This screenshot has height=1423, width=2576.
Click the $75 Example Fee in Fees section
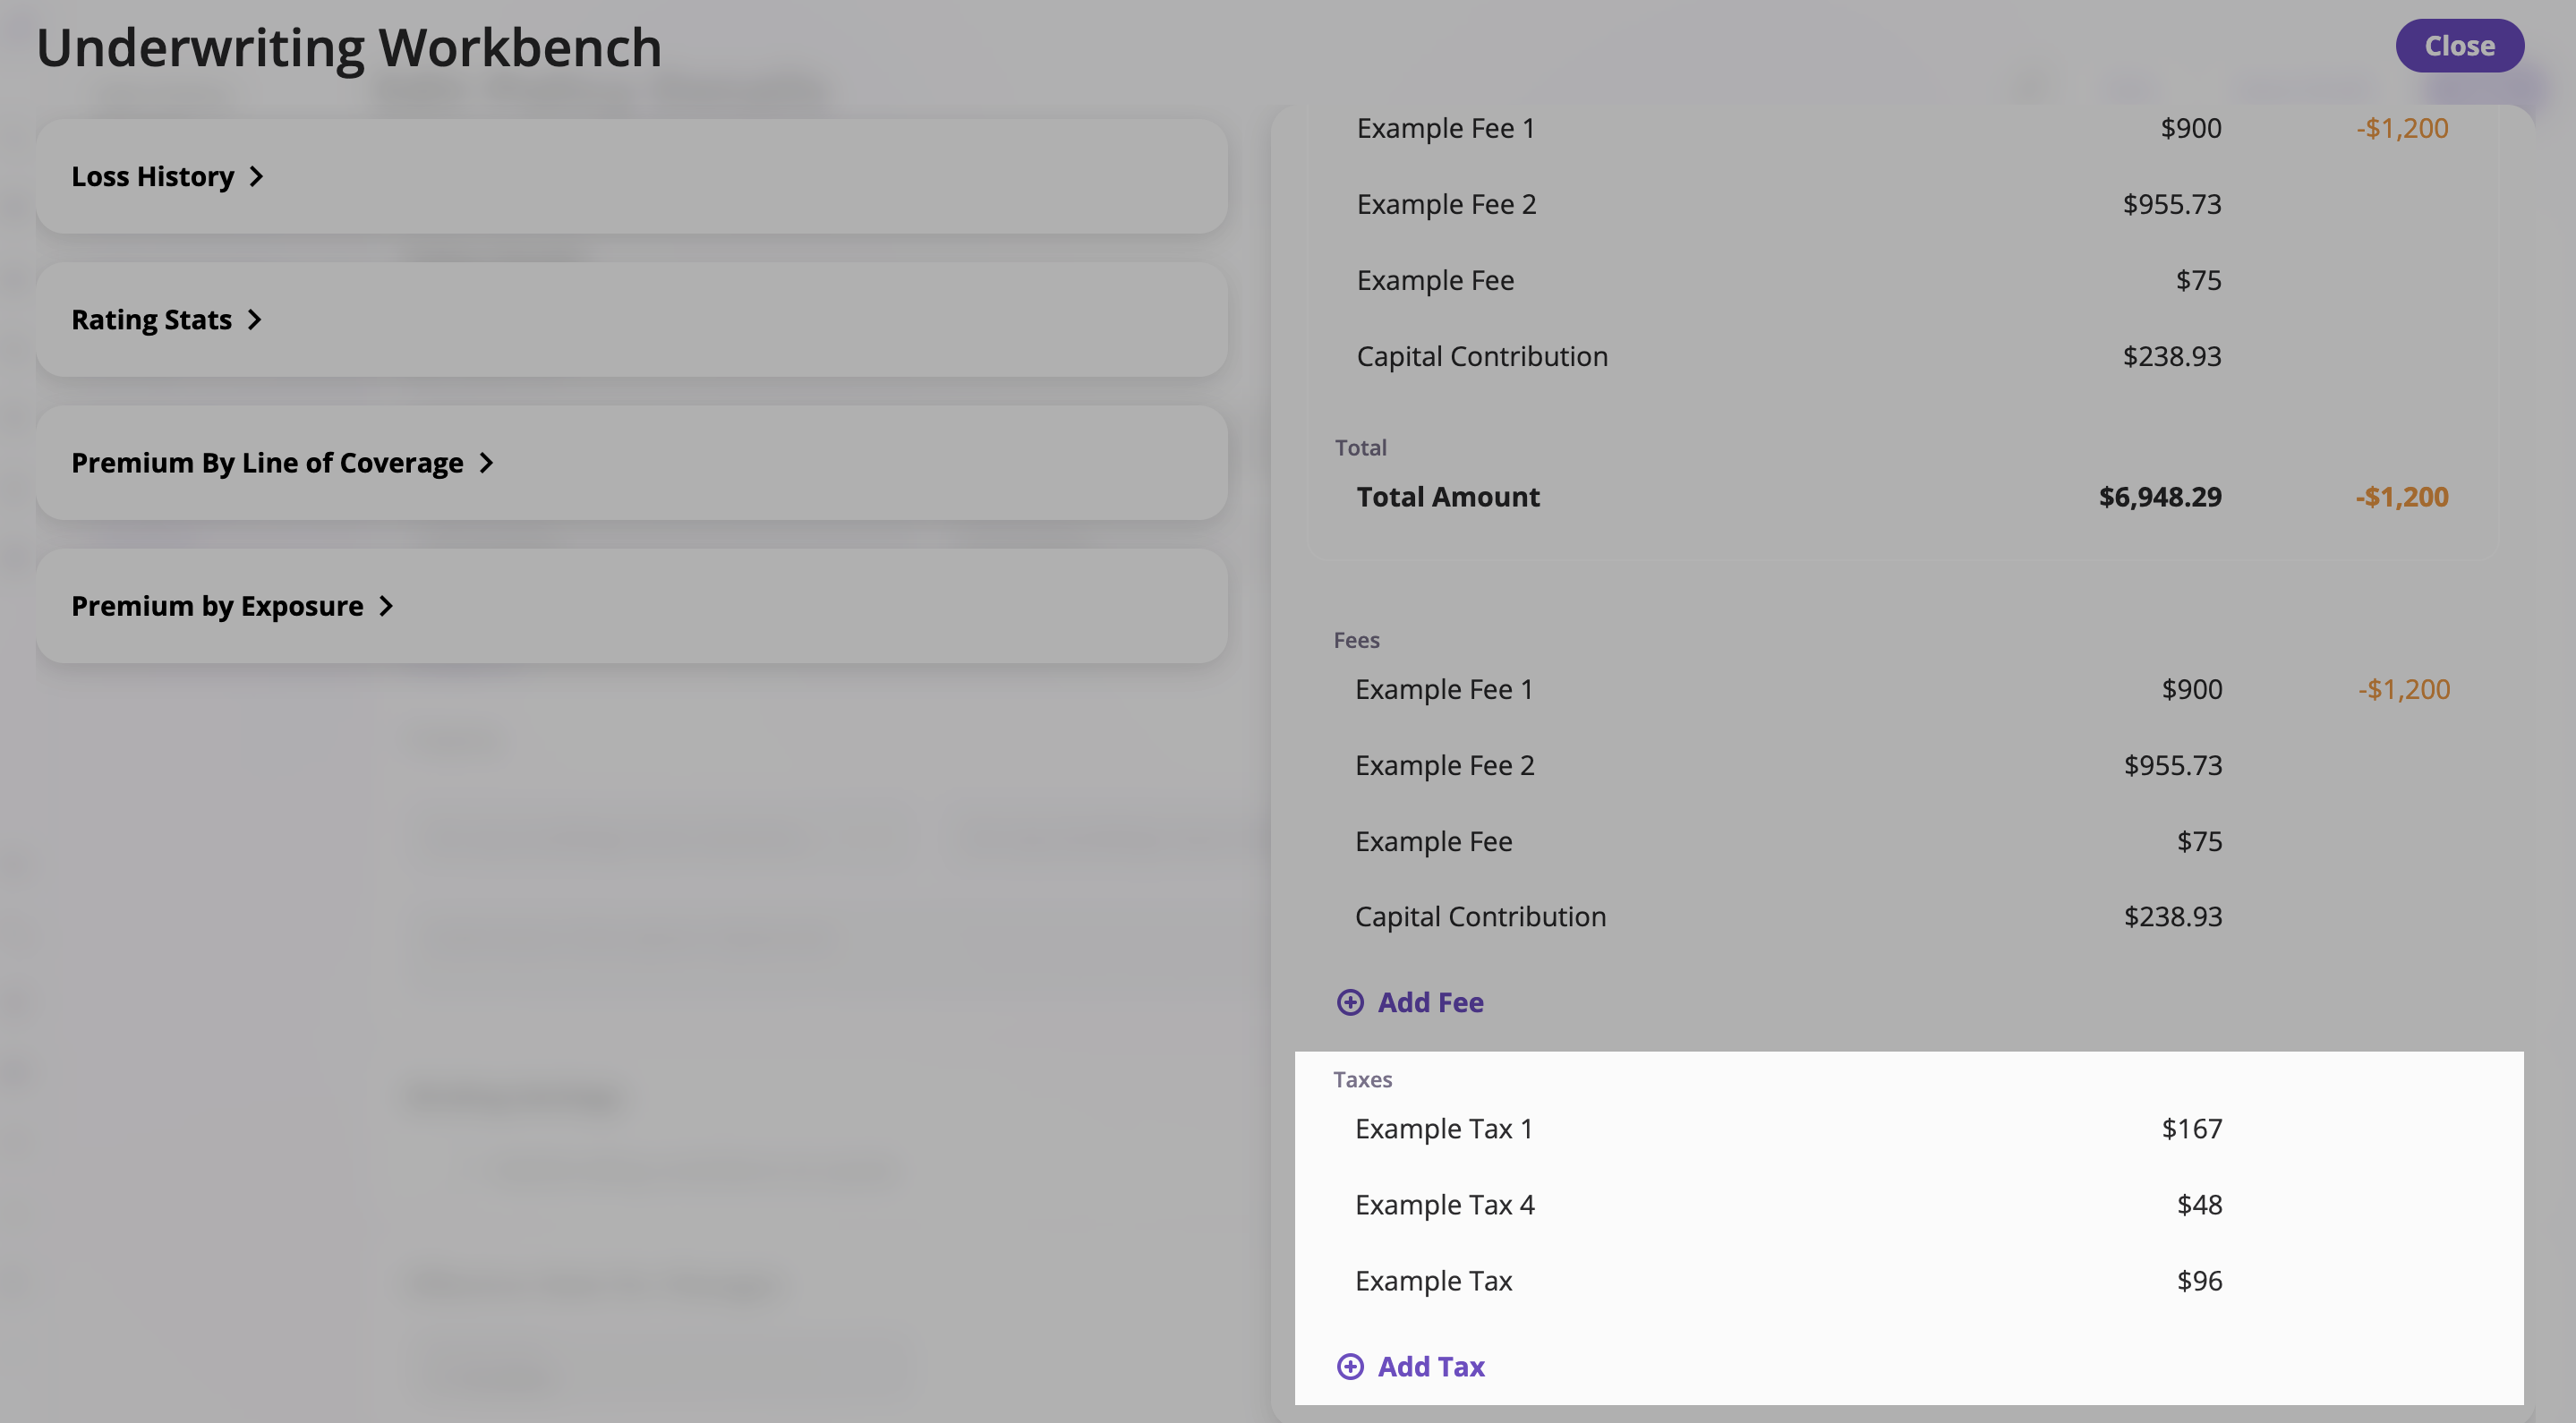point(2199,841)
